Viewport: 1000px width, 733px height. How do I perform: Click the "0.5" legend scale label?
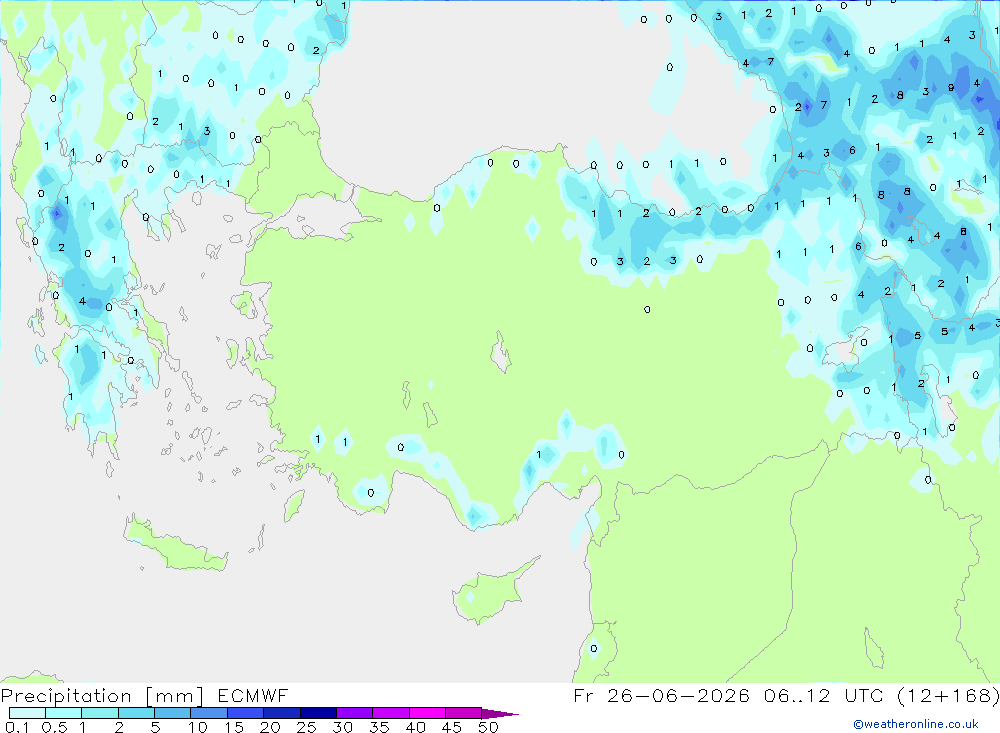click(x=54, y=727)
